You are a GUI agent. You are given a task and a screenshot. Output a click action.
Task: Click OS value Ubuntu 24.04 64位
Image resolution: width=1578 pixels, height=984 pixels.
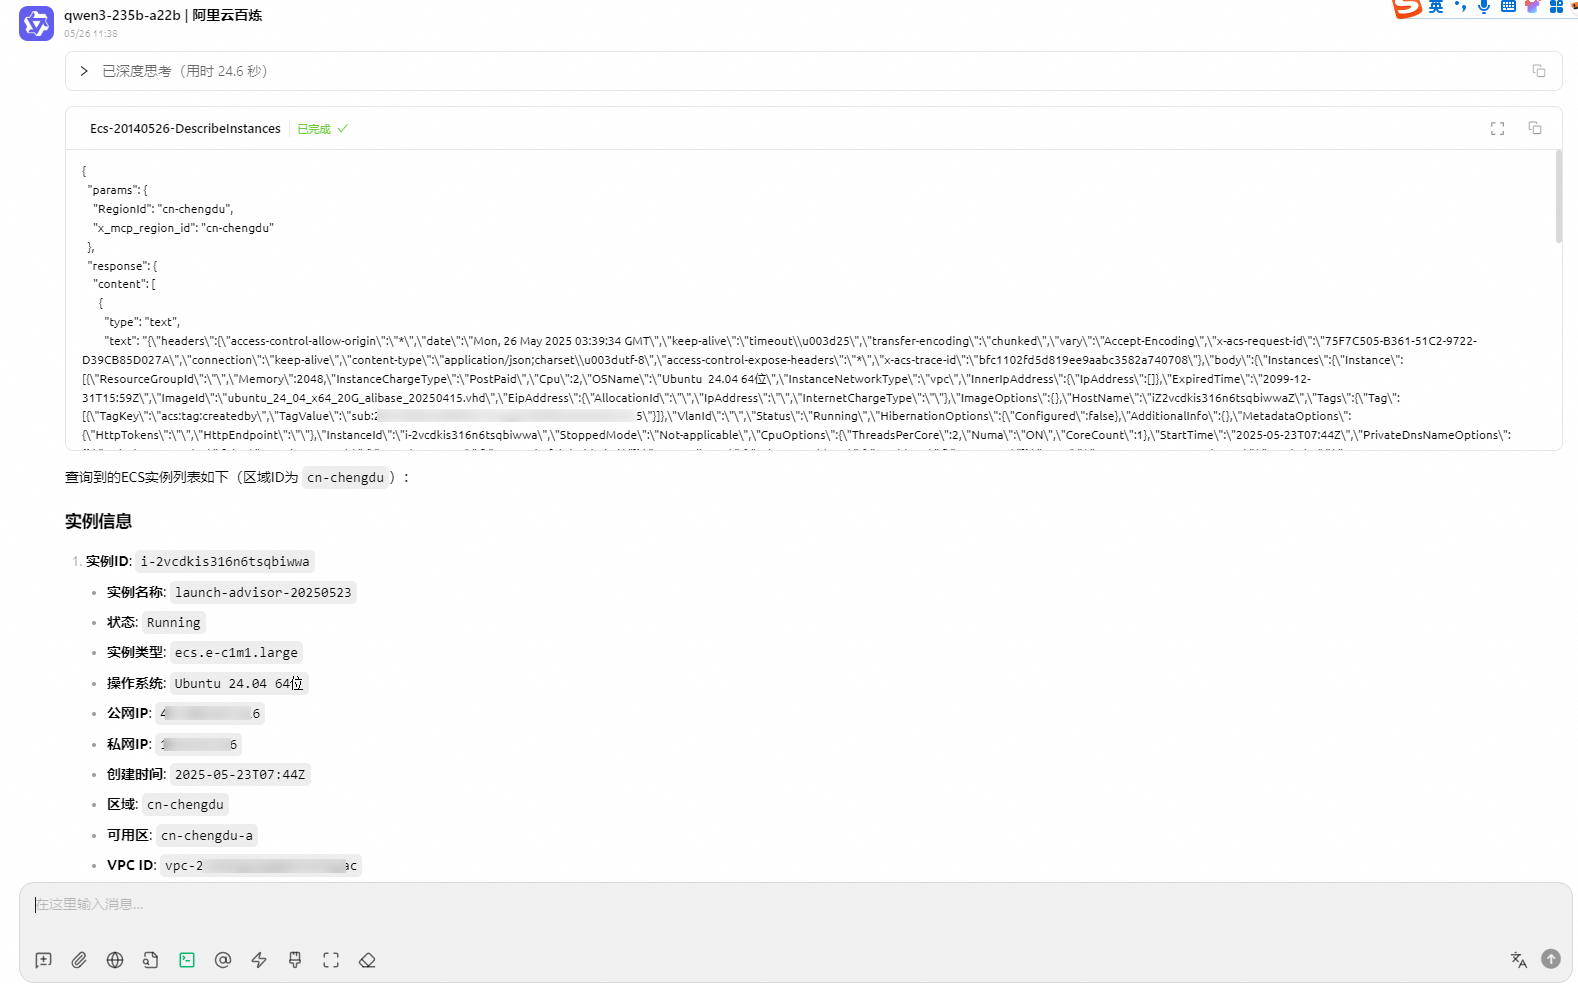click(x=239, y=684)
